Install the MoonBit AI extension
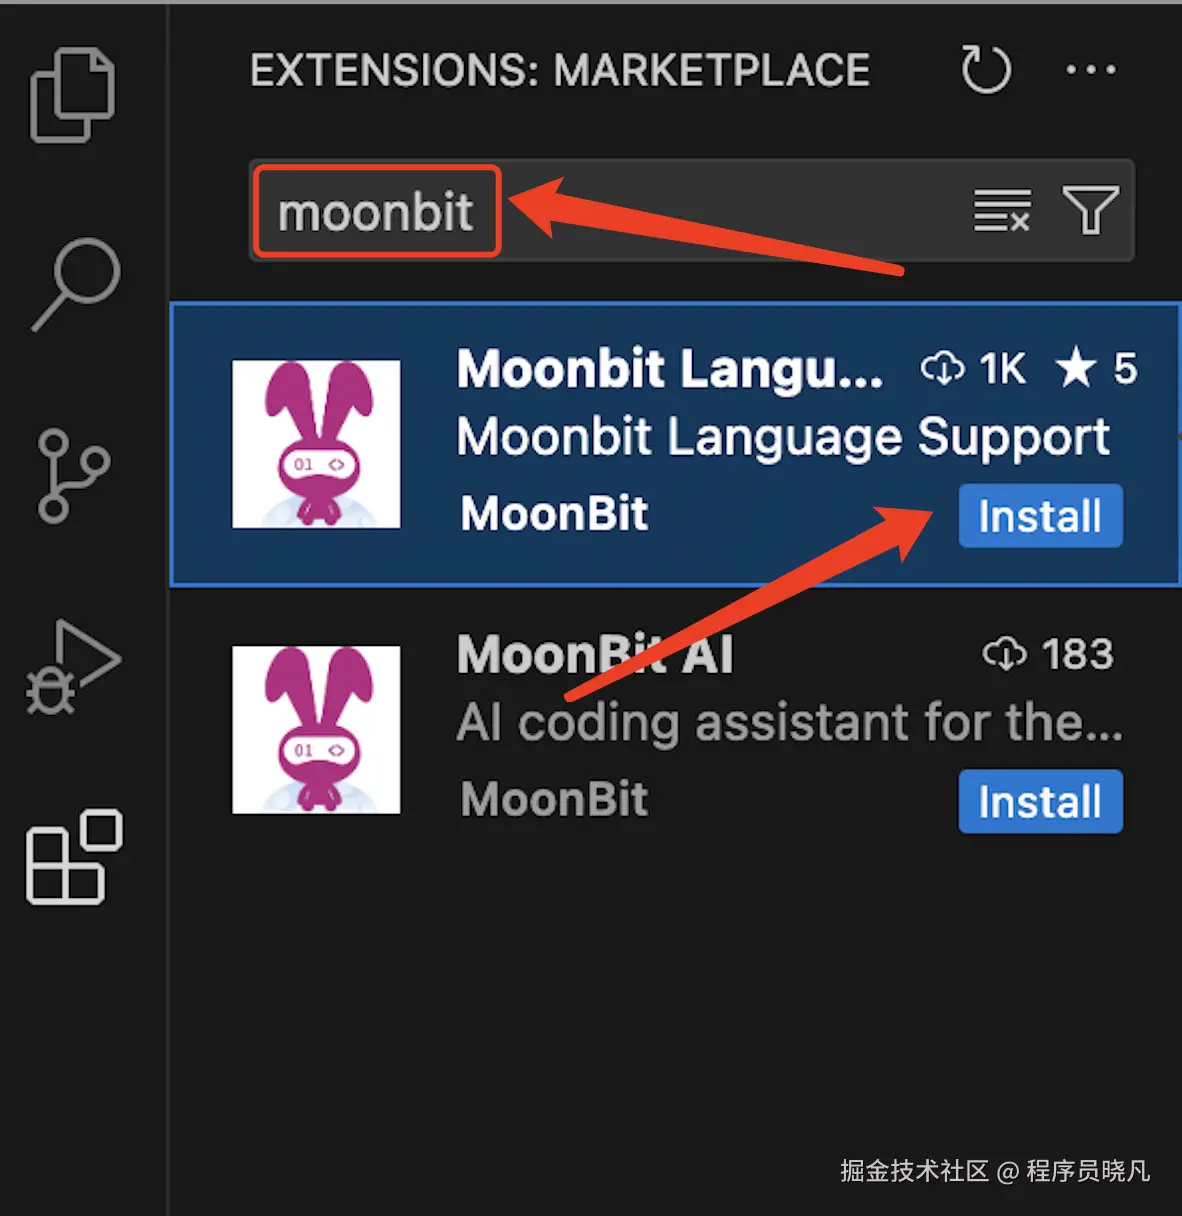 [x=1040, y=801]
